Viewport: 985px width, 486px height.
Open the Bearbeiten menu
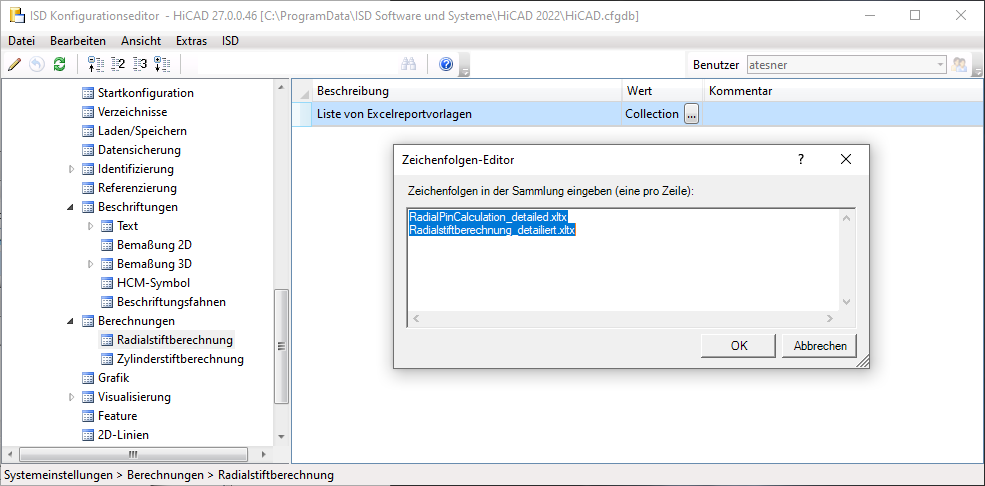[78, 41]
